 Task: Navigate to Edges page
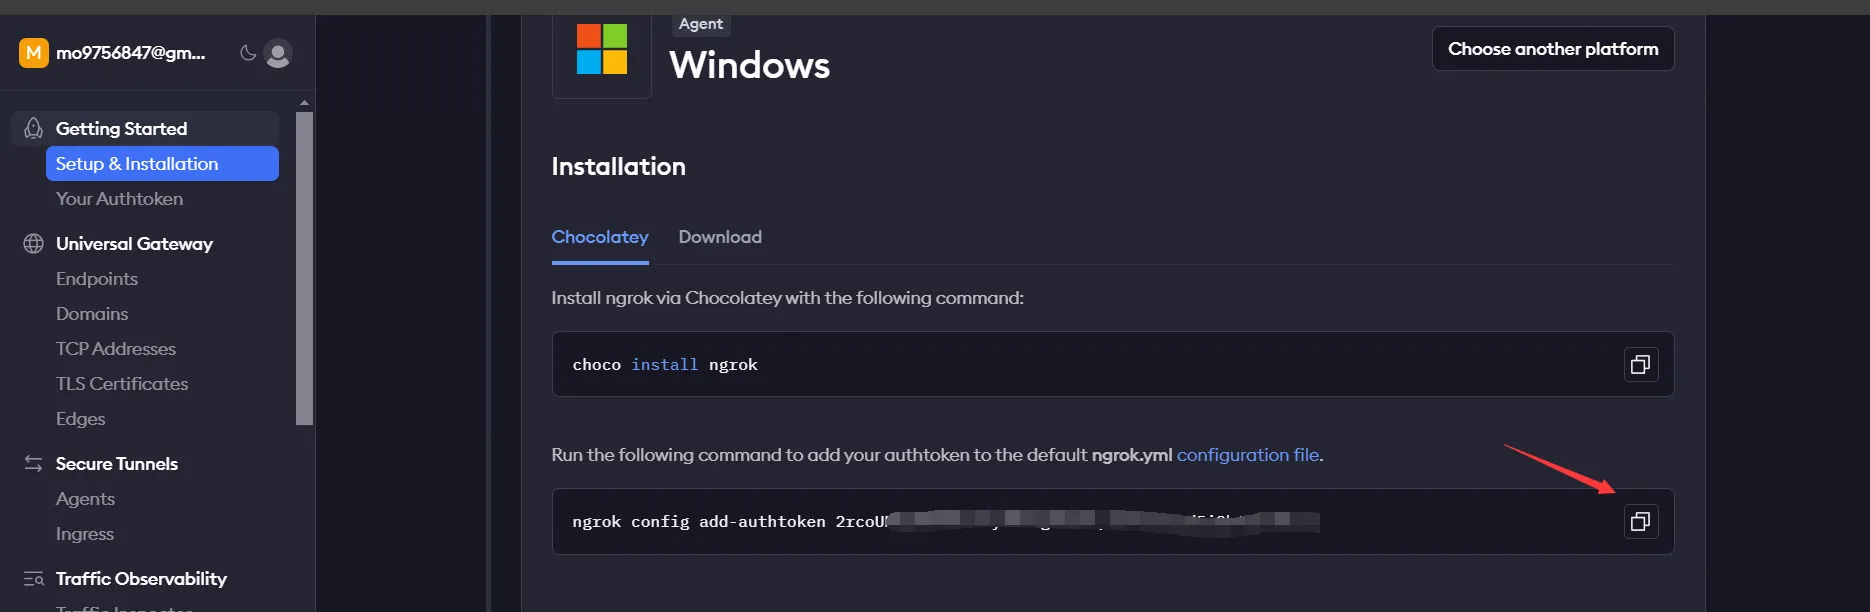click(81, 418)
